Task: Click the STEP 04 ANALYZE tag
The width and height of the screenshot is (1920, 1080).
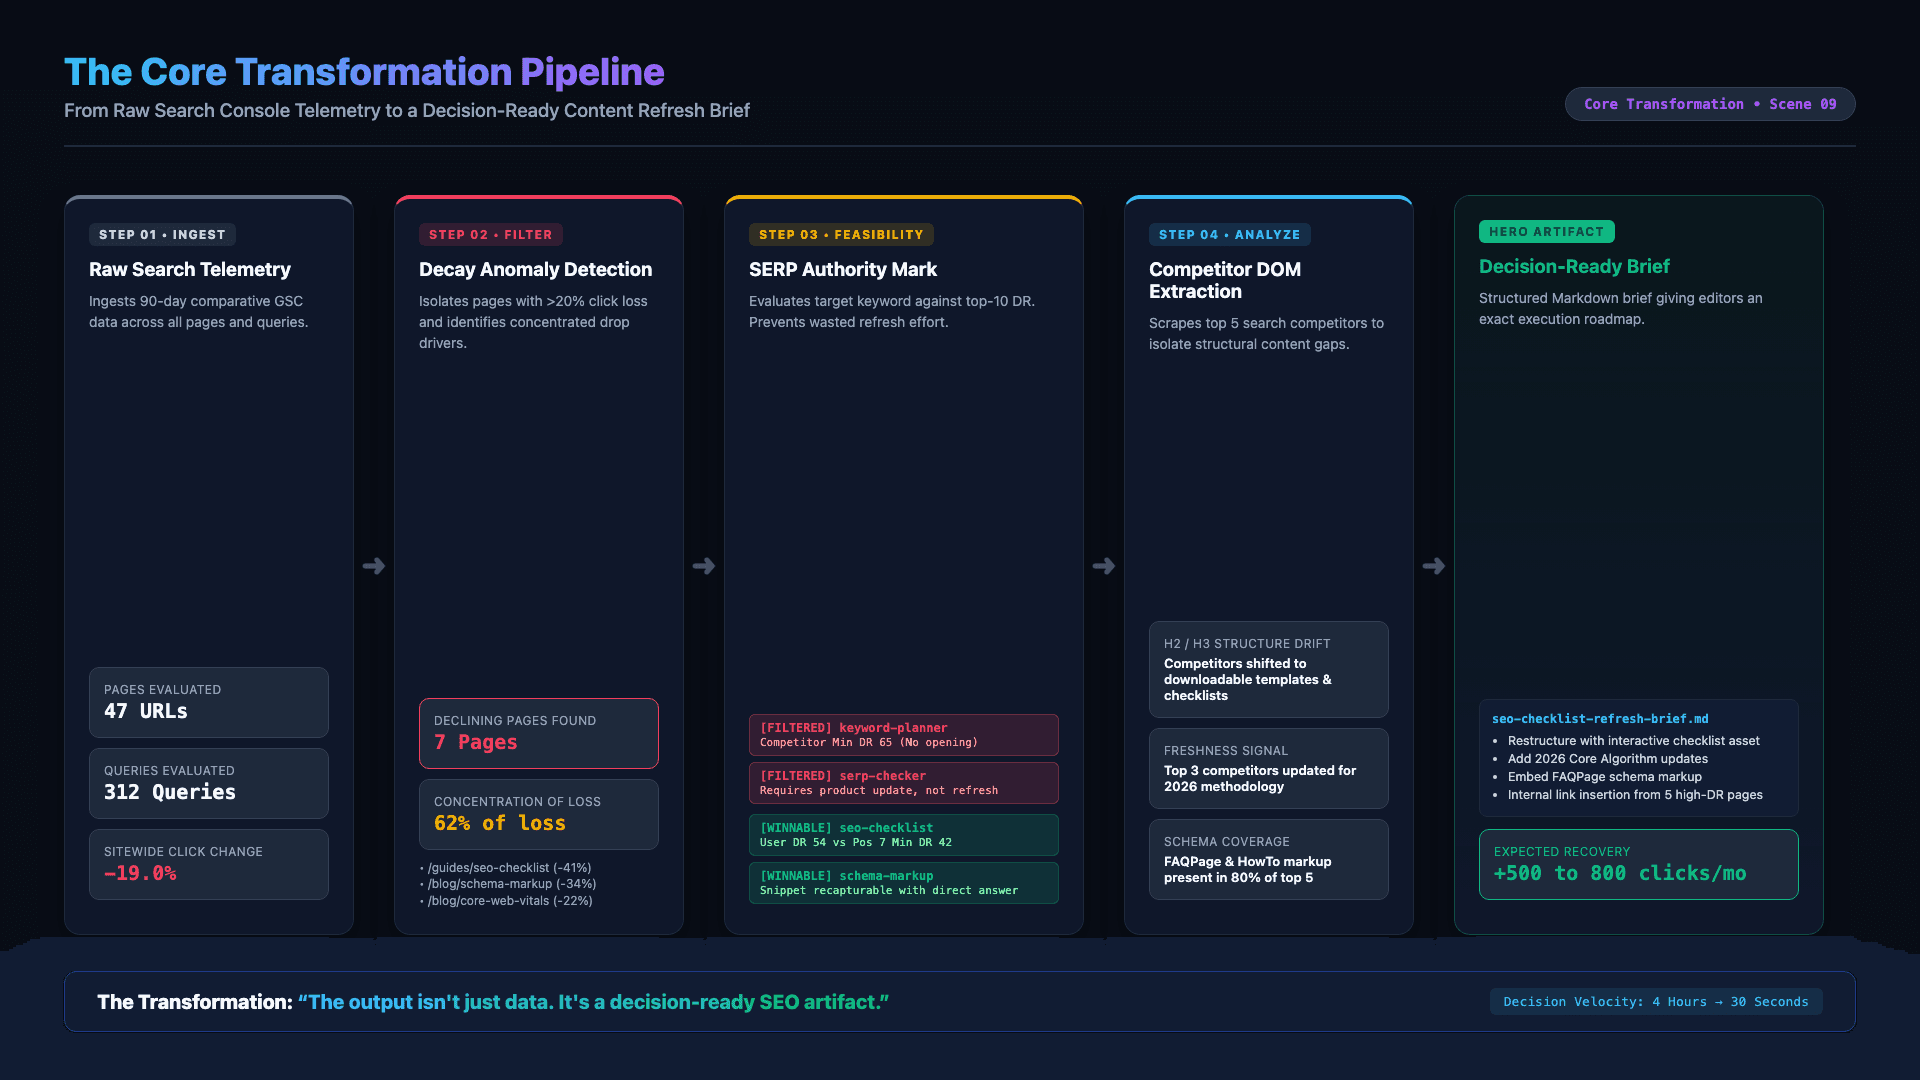Action: click(x=1230, y=235)
